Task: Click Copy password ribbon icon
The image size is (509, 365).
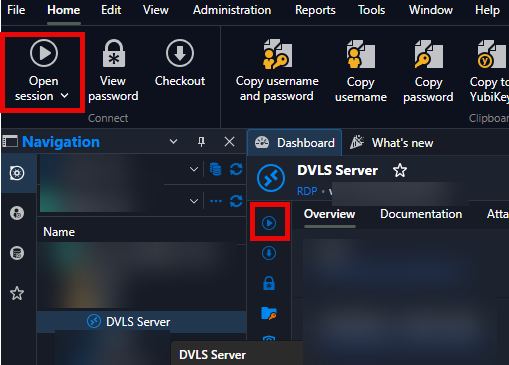Action: 428,54
